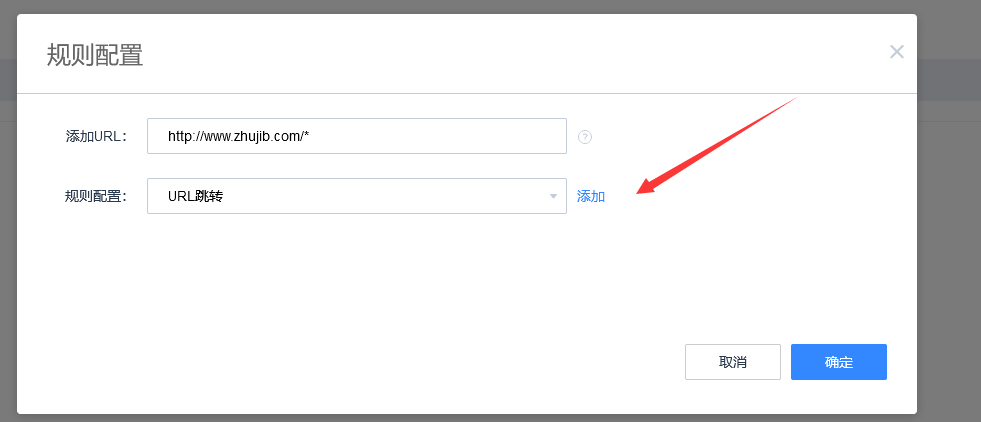Click the question mark help icon
This screenshot has width=981, height=422.
click(x=585, y=137)
